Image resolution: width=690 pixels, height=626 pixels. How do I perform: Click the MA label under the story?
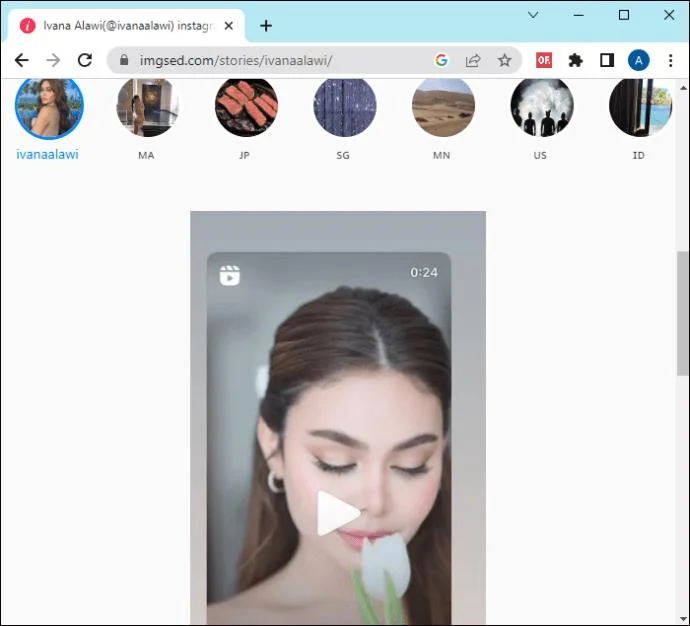(x=146, y=155)
